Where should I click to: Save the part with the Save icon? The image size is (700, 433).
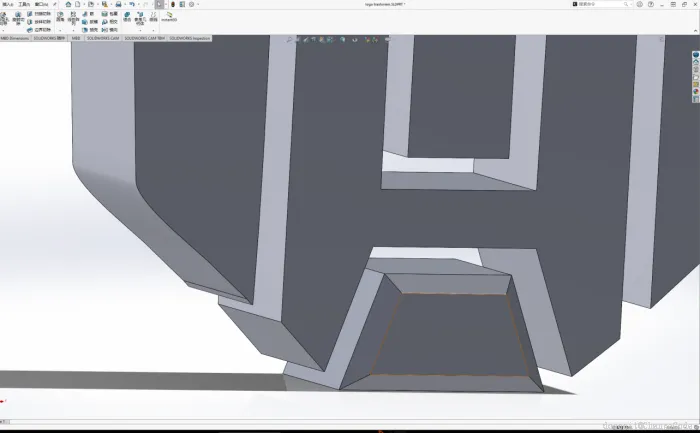104,4
